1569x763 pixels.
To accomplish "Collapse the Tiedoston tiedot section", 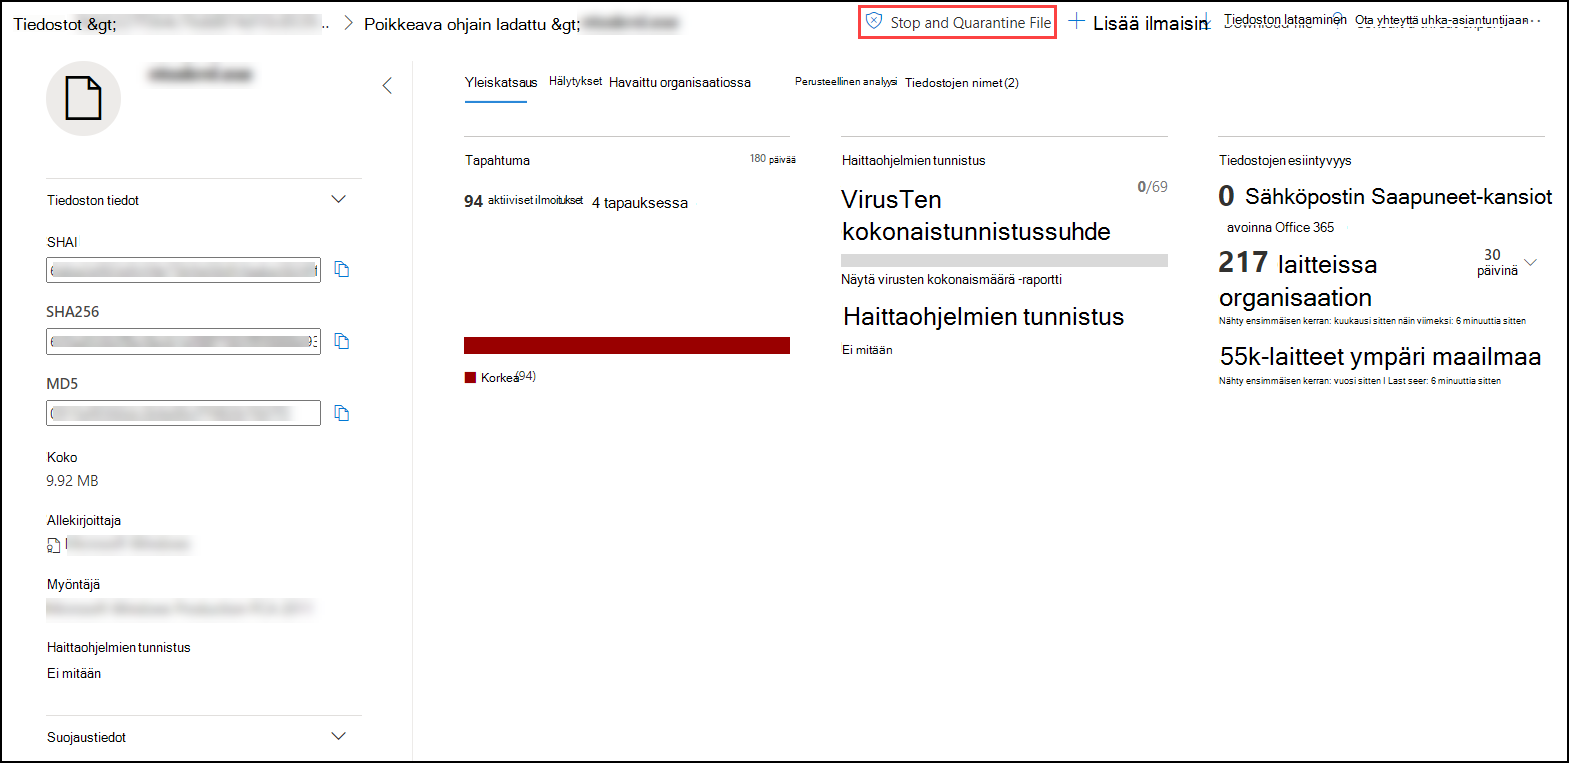I will tap(338, 199).
